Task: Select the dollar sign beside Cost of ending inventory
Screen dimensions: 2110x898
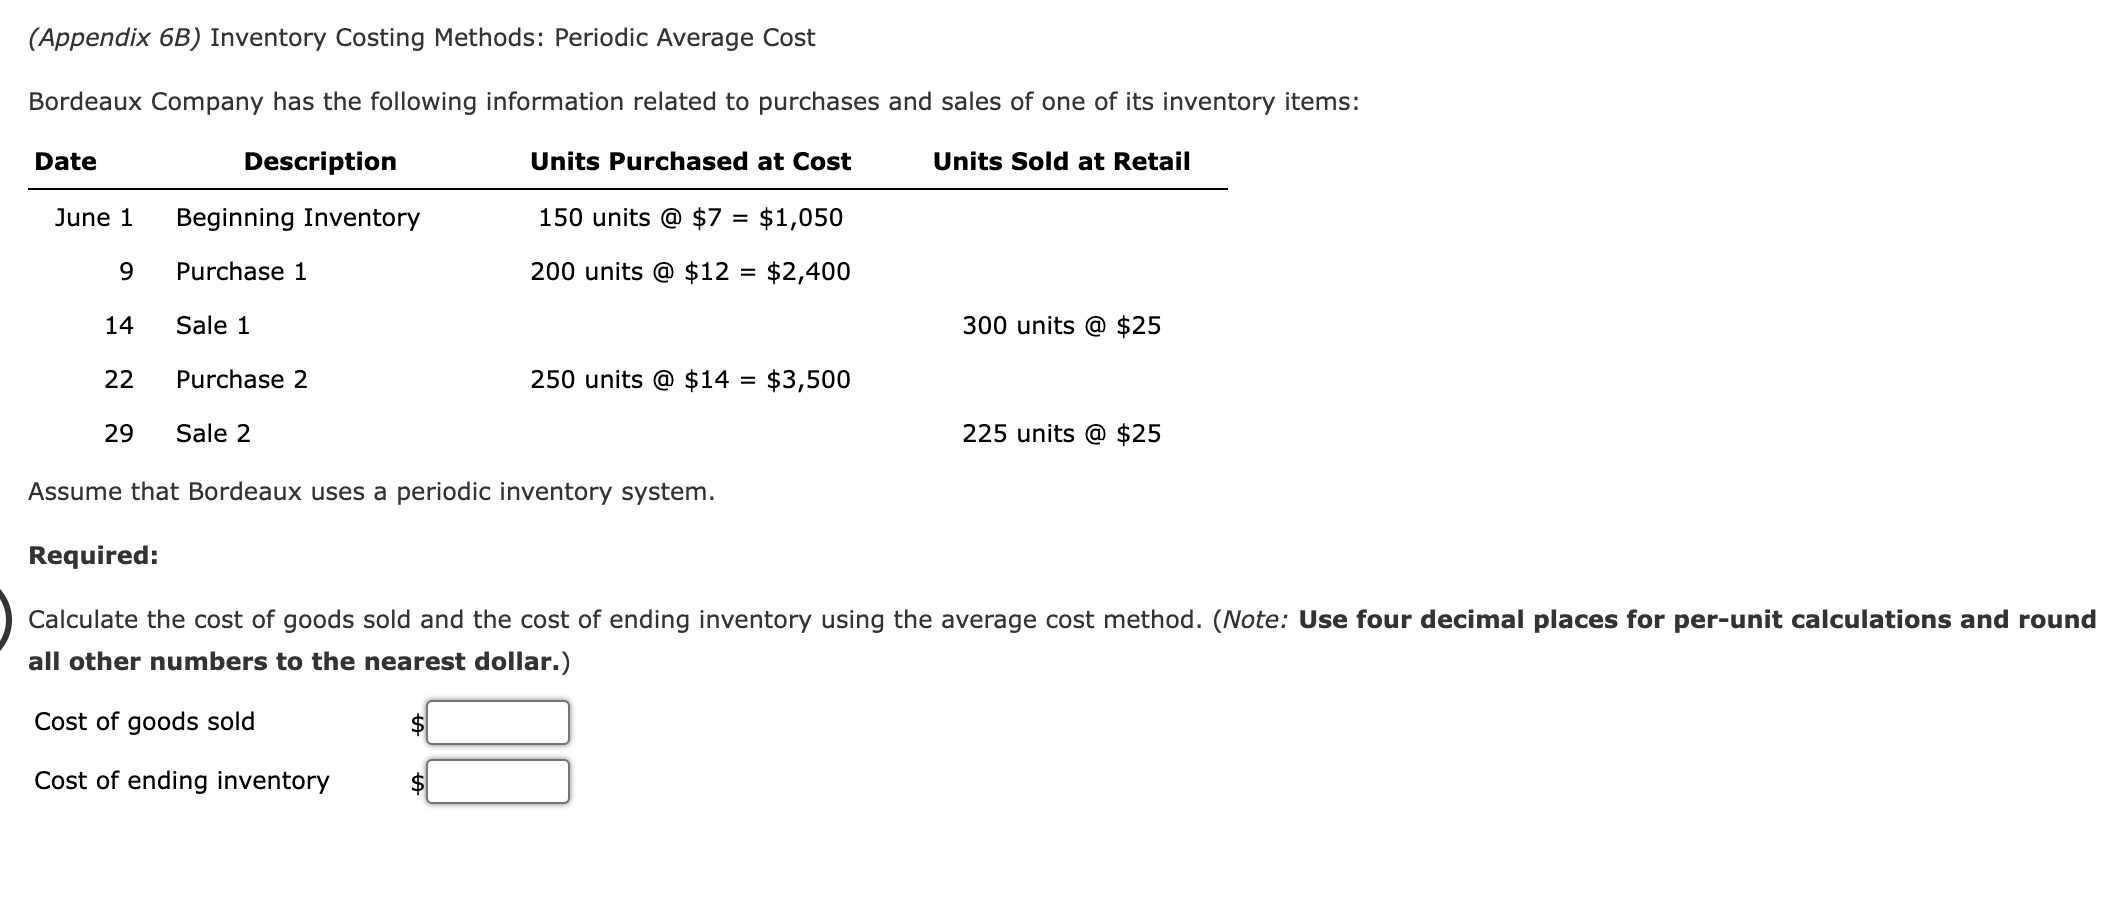Action: [414, 782]
